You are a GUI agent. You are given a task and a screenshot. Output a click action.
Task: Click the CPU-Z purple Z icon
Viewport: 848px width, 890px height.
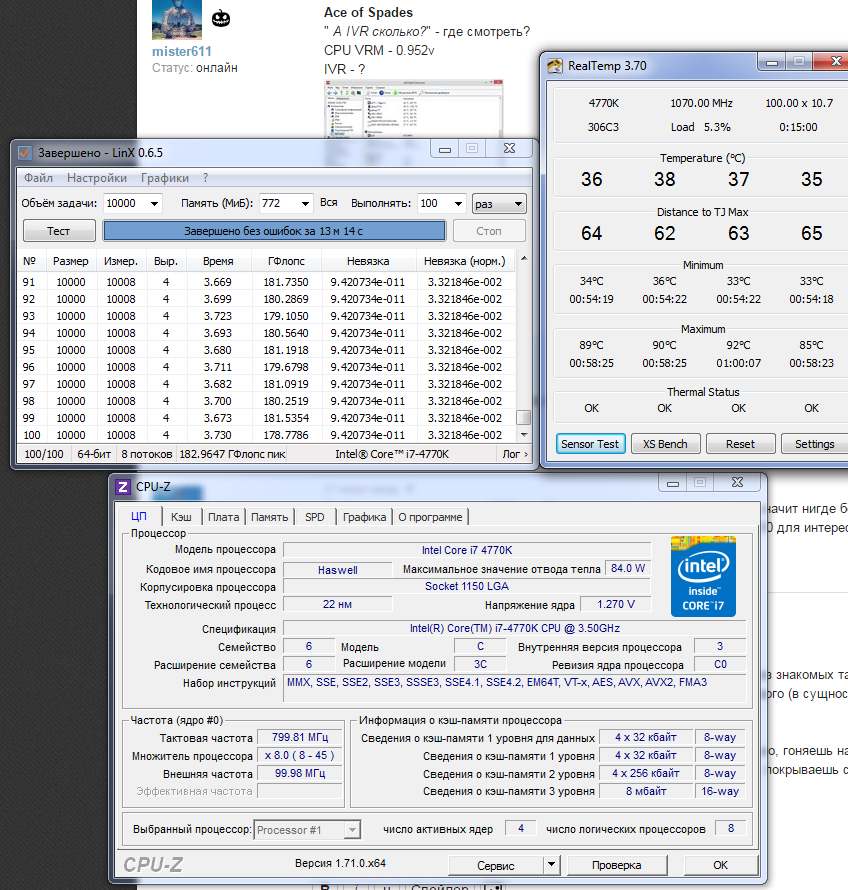(123, 487)
